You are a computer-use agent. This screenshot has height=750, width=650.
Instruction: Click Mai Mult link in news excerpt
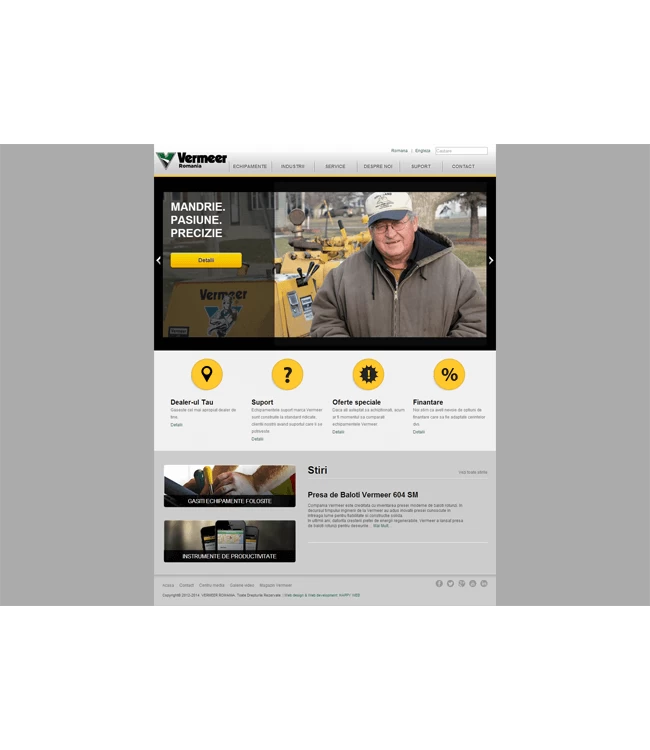(381, 526)
